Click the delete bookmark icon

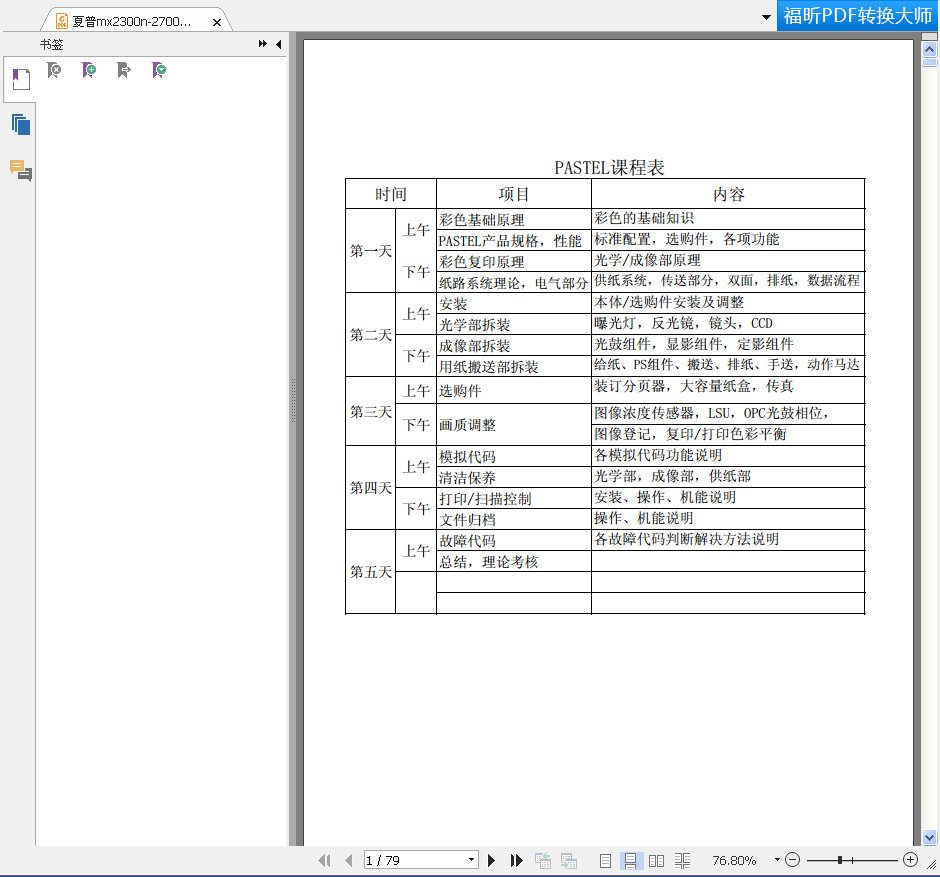[x=54, y=70]
